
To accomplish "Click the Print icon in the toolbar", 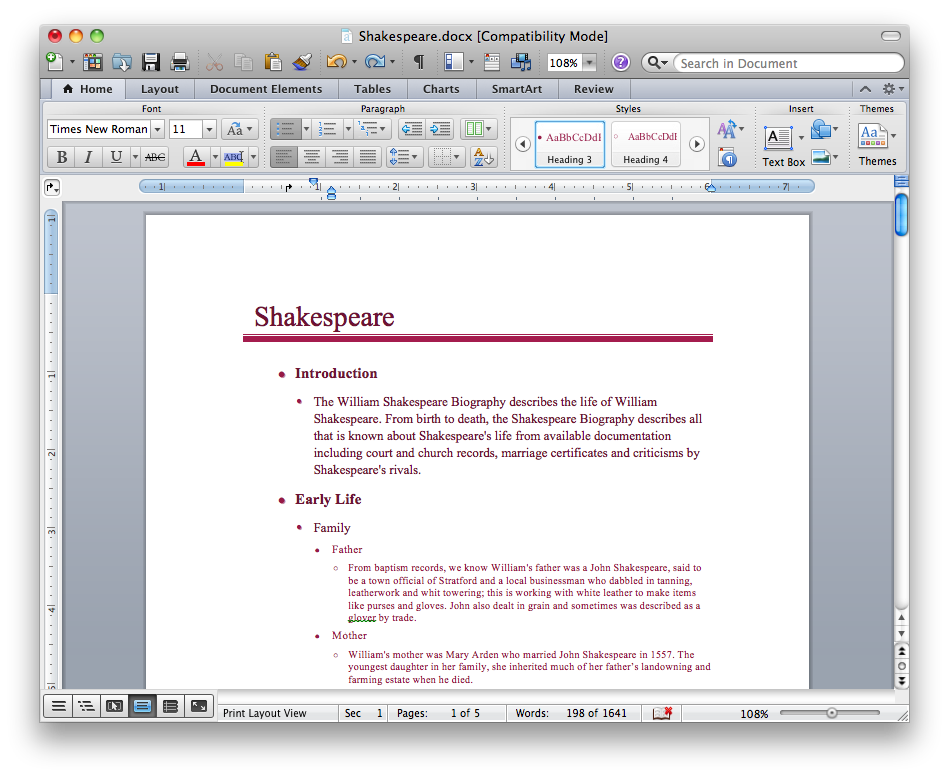I will tap(180, 62).
